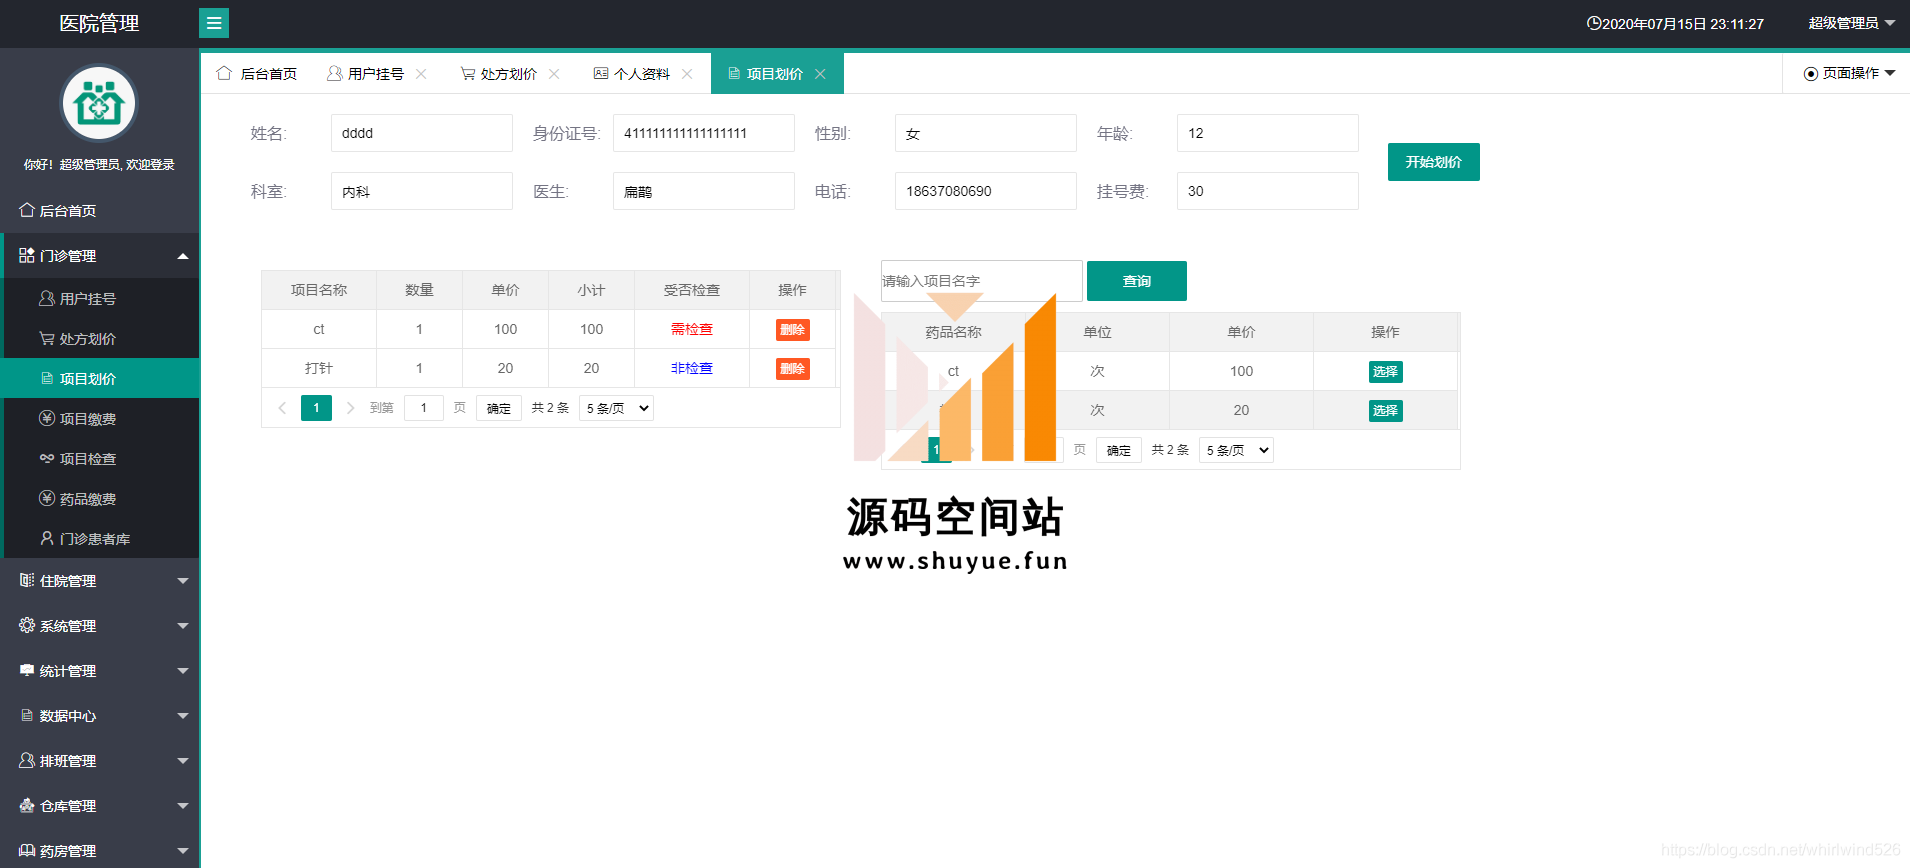Confirm page jump in right table
Screen dimensions: 1910x868
[1119, 450]
